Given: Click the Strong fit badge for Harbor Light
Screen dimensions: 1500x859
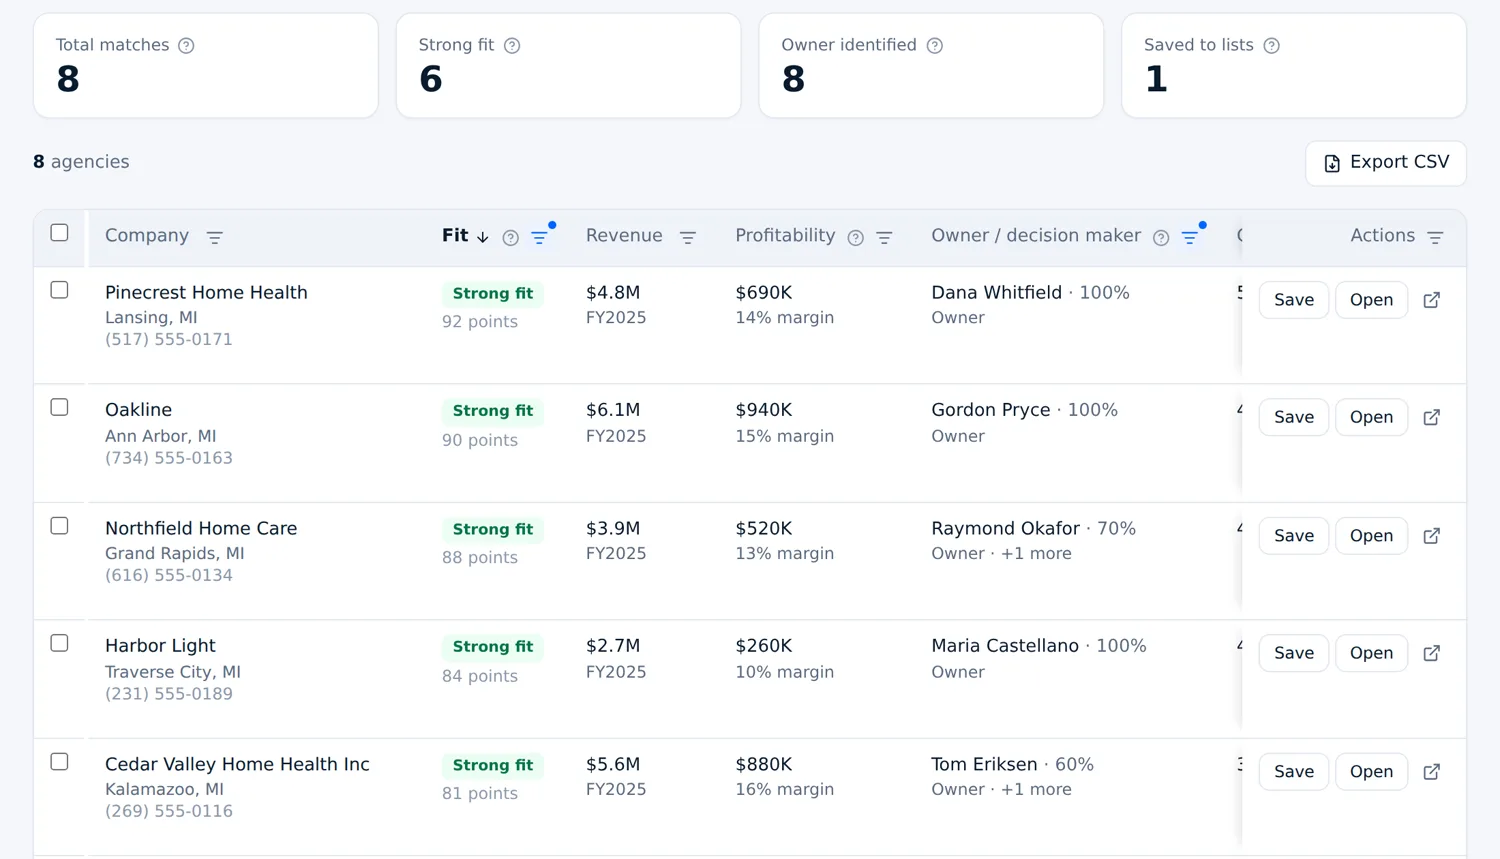Looking at the screenshot, I should (x=493, y=647).
